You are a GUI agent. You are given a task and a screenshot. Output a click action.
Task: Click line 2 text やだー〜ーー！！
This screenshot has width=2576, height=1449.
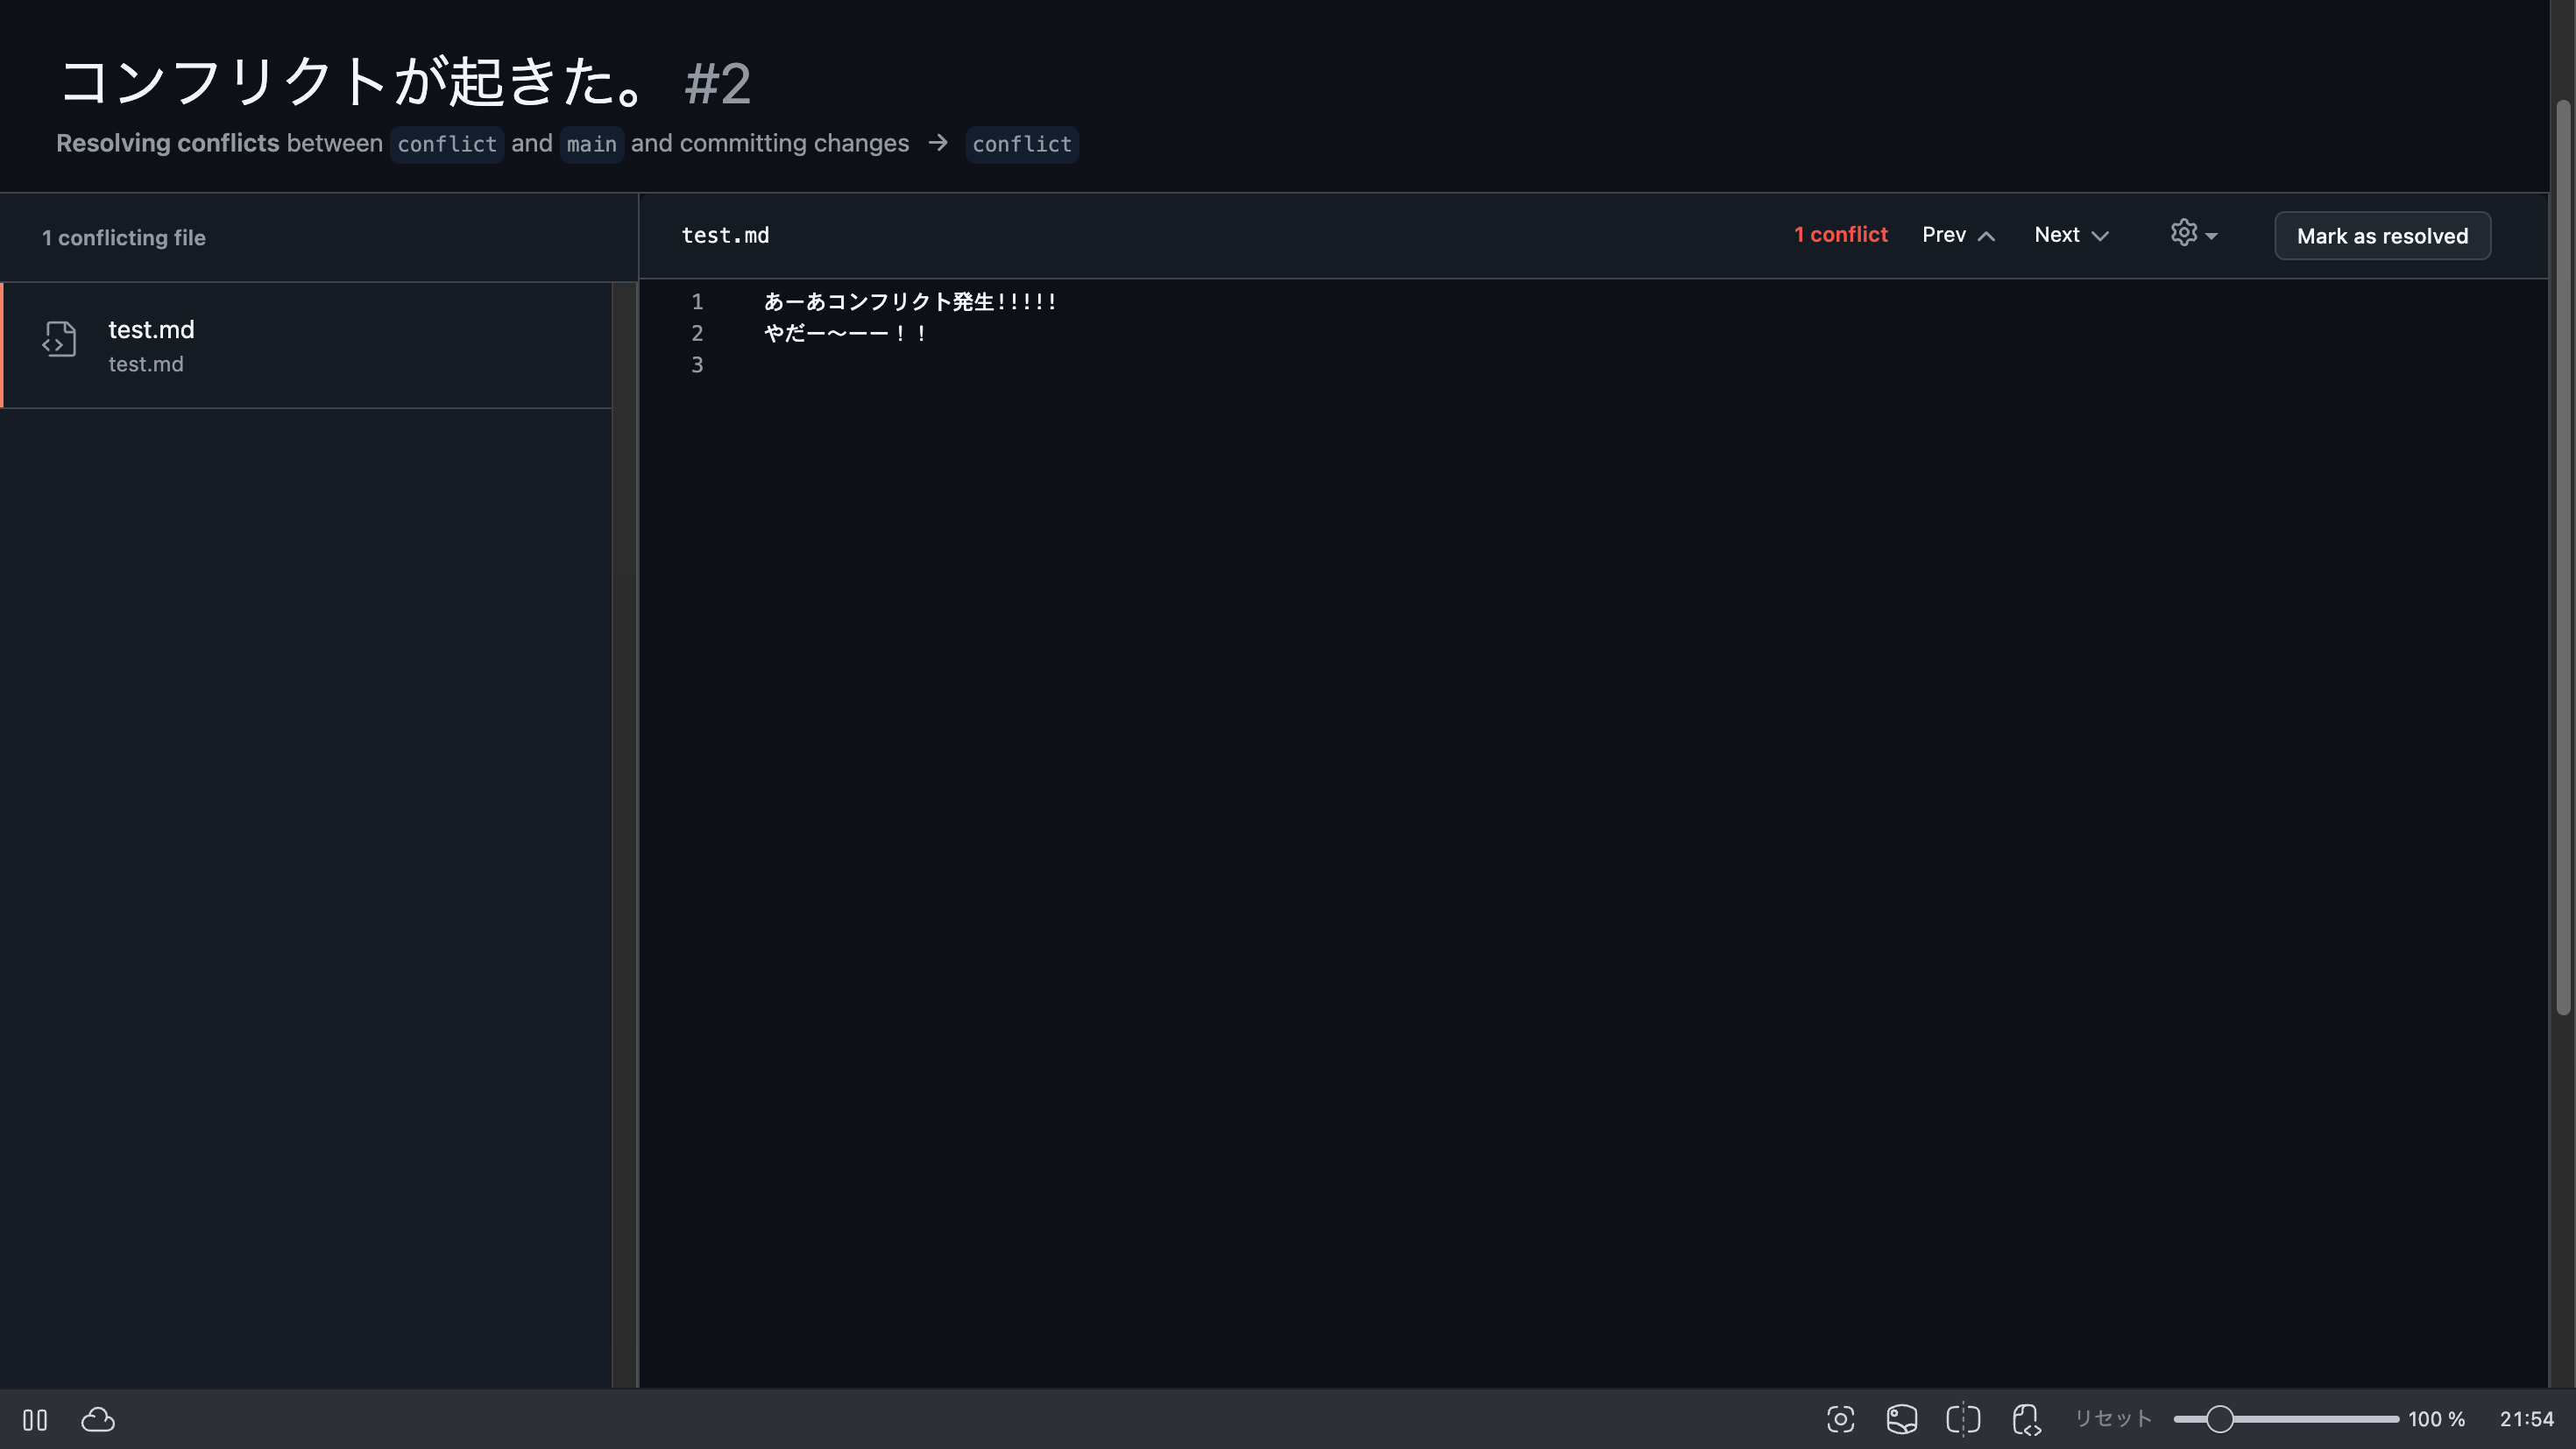tap(846, 333)
